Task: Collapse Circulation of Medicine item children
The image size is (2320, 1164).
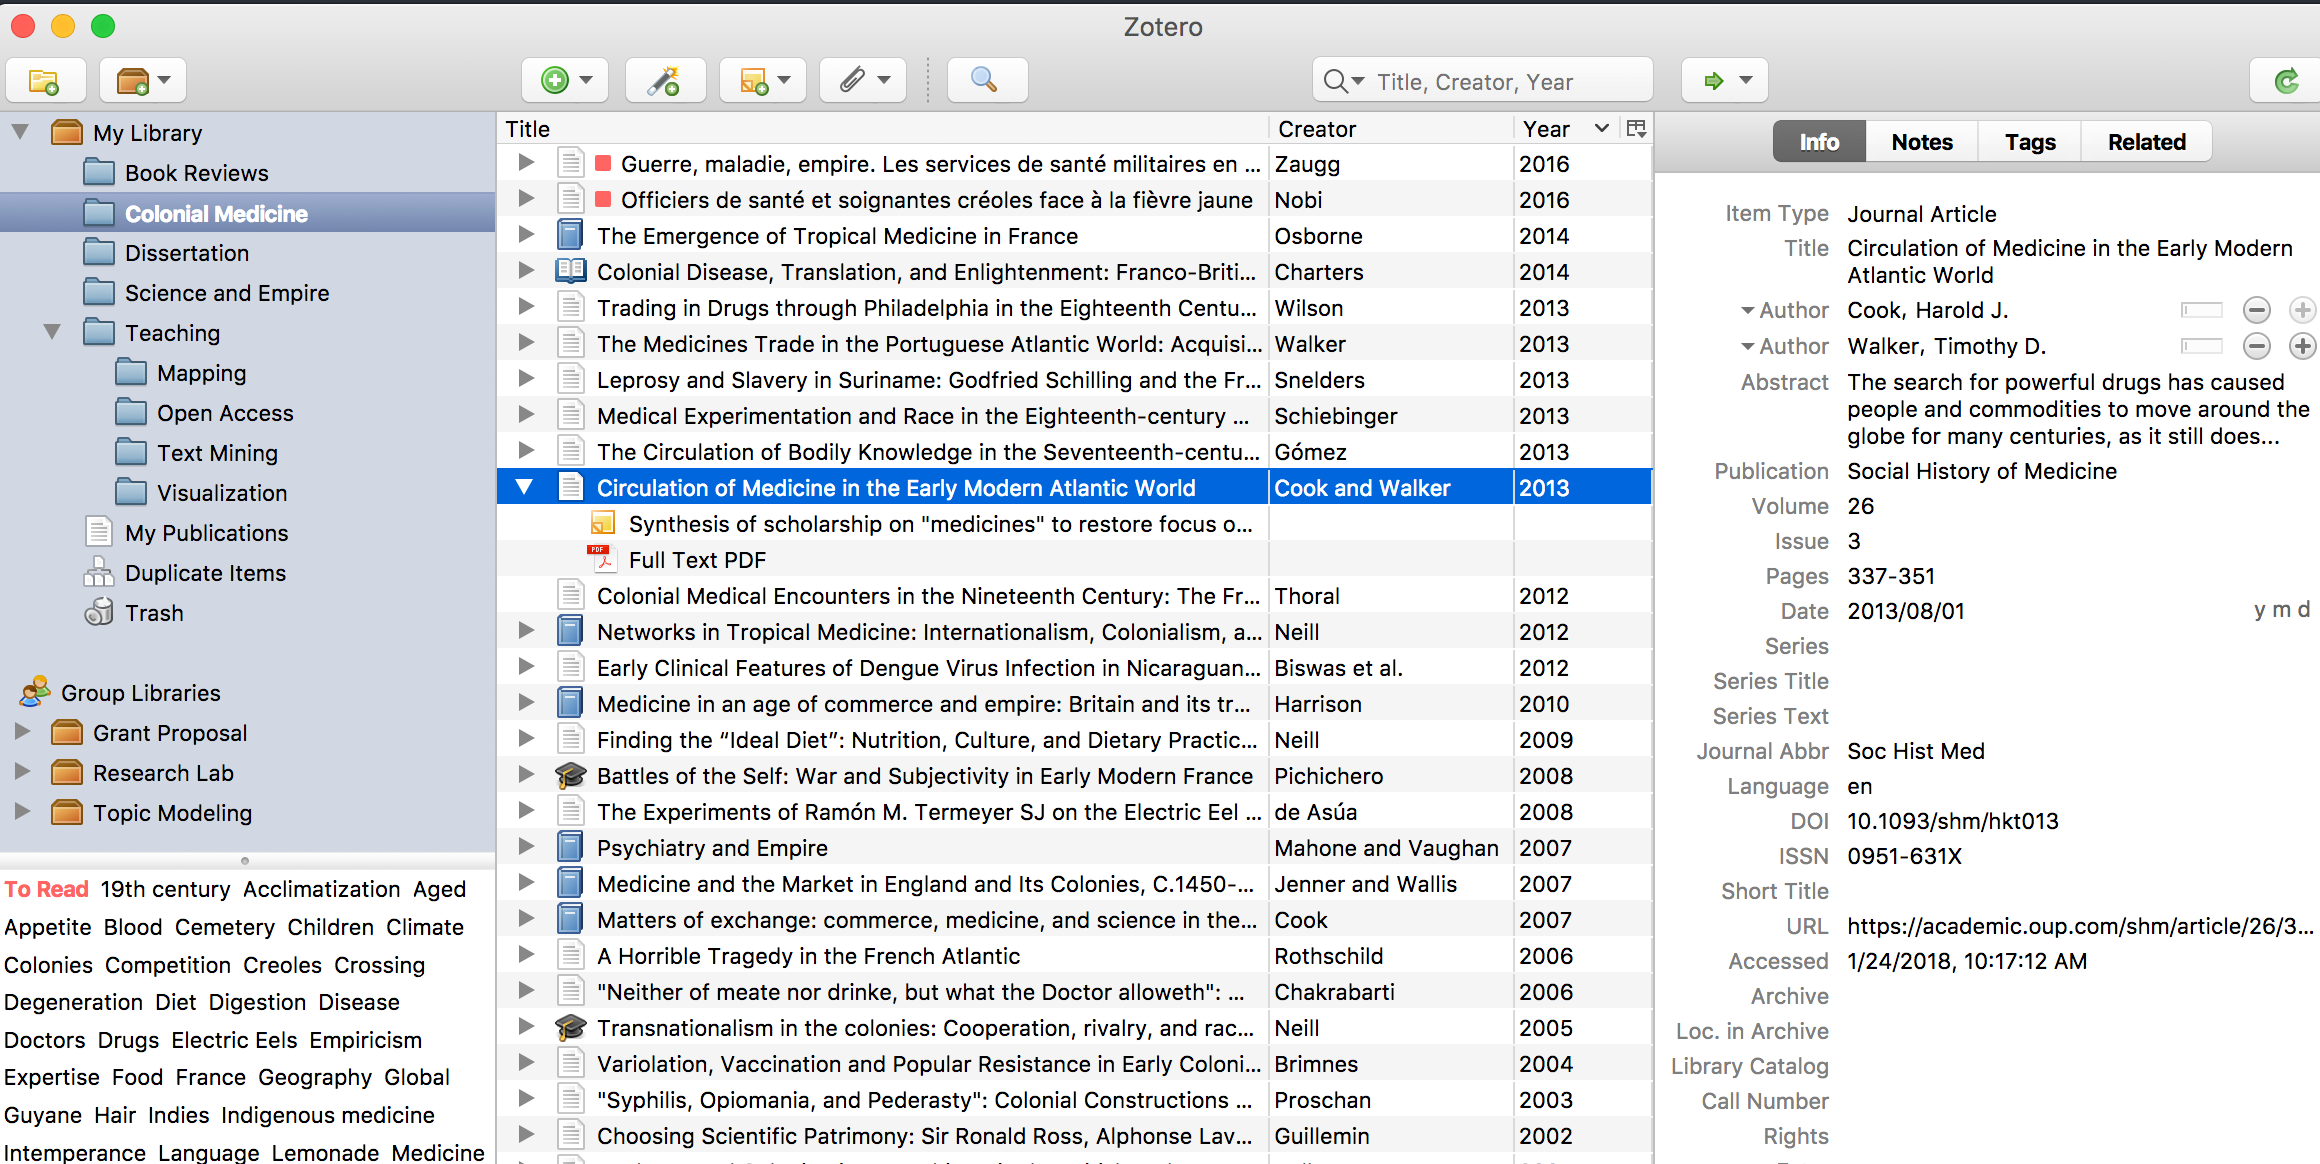Action: 525,487
